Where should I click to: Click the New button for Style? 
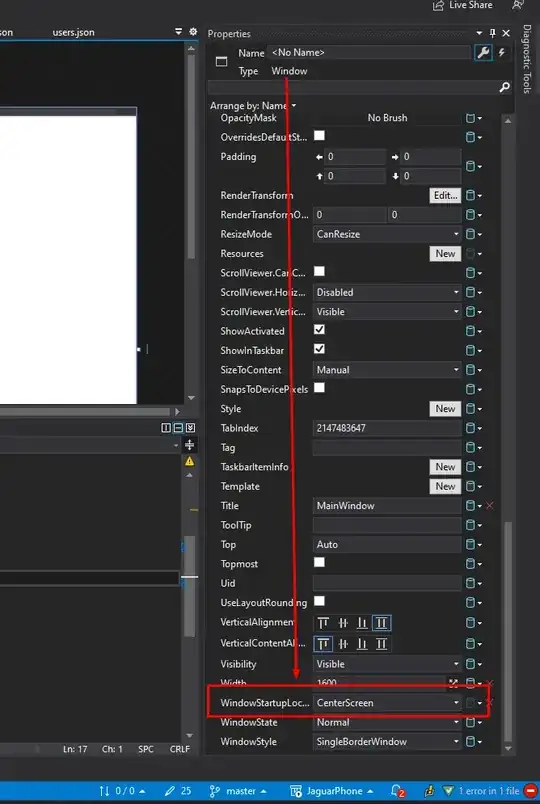pyautogui.click(x=445, y=409)
